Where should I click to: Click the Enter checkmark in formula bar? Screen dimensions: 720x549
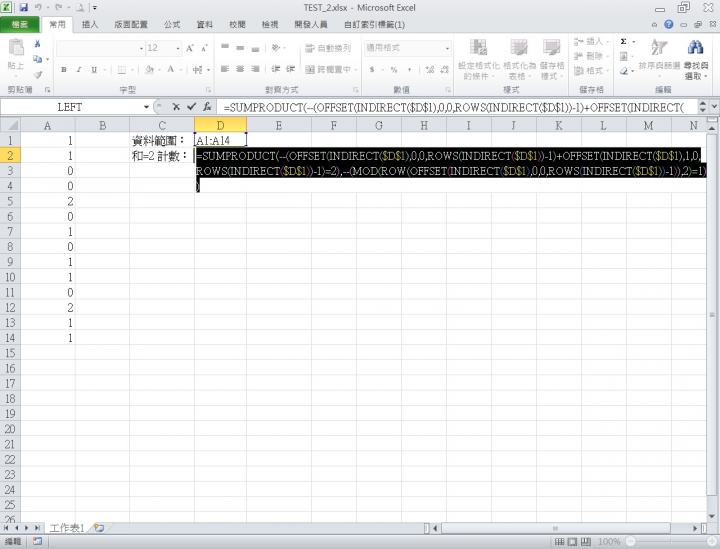click(191, 107)
